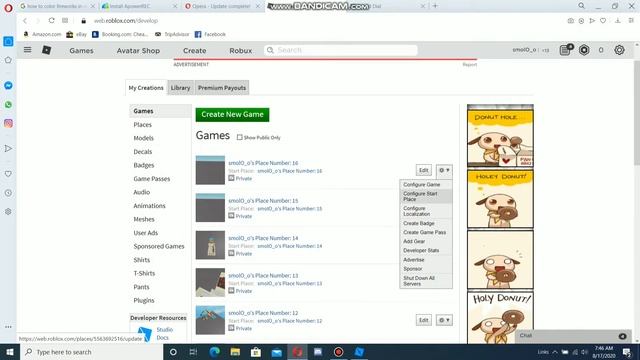Open Opera sidebar history clock icon
Viewport: 640px width, 360px height.
click(x=8, y=193)
